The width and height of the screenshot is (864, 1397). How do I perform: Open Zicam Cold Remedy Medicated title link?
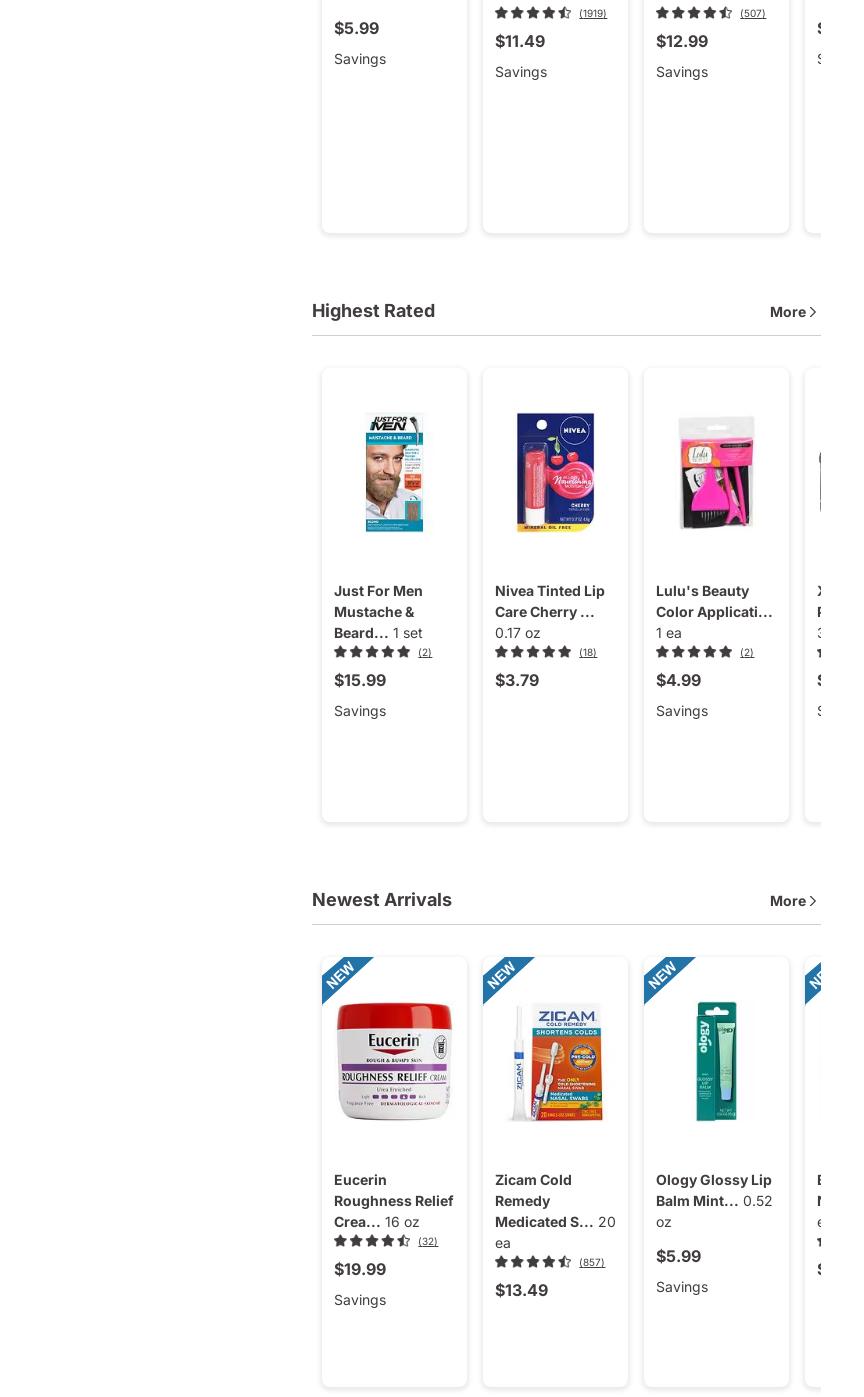click(x=545, y=1200)
